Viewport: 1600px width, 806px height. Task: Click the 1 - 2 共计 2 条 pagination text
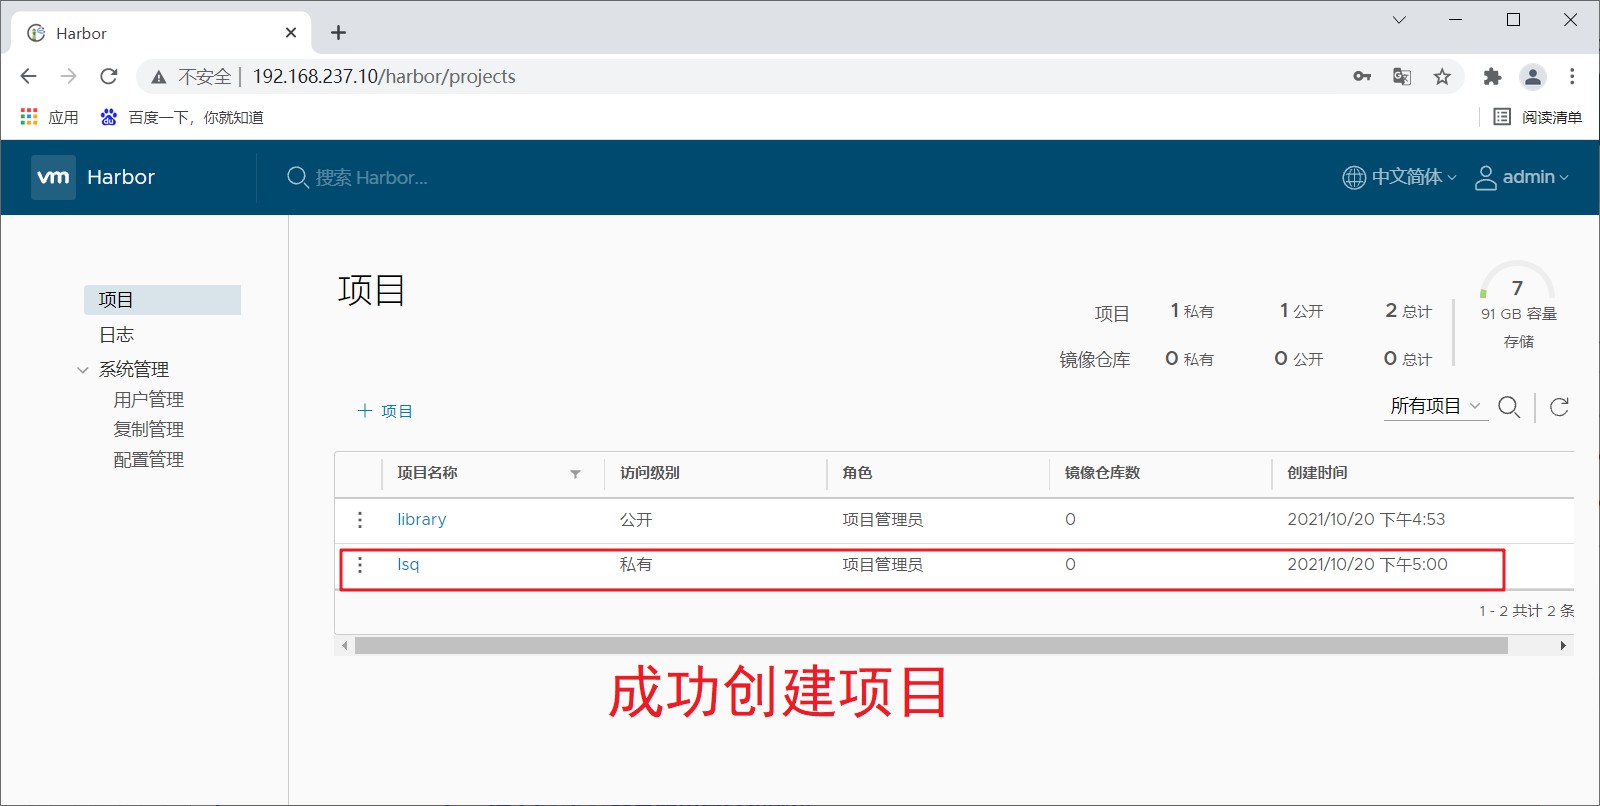click(1526, 611)
